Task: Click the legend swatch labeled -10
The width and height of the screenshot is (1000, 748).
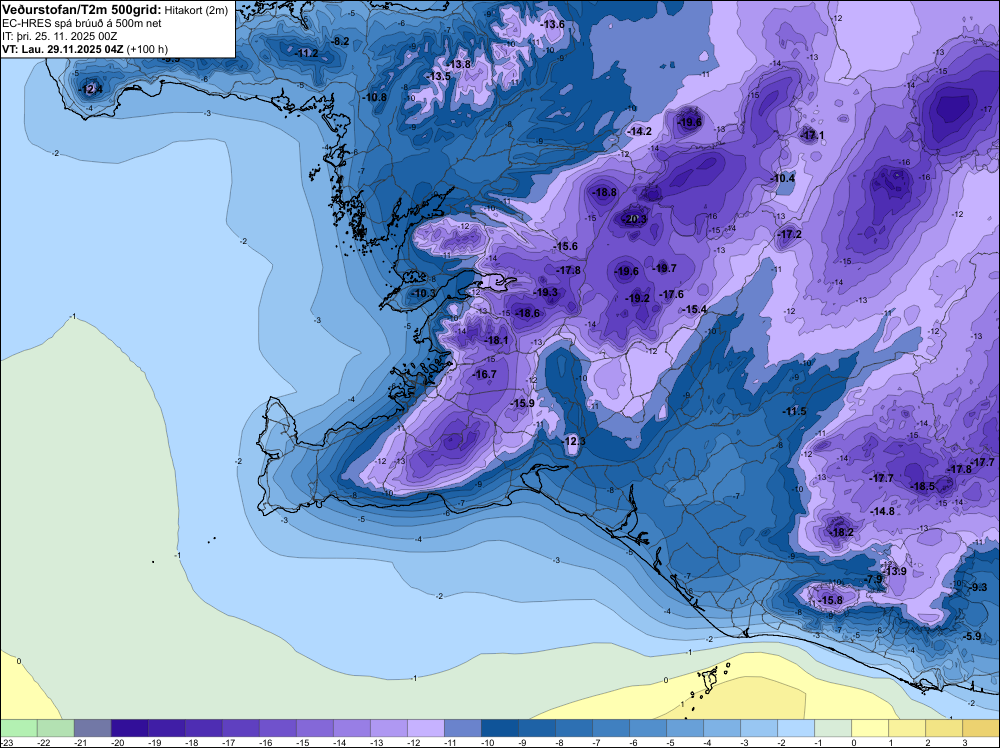Action: 499,728
